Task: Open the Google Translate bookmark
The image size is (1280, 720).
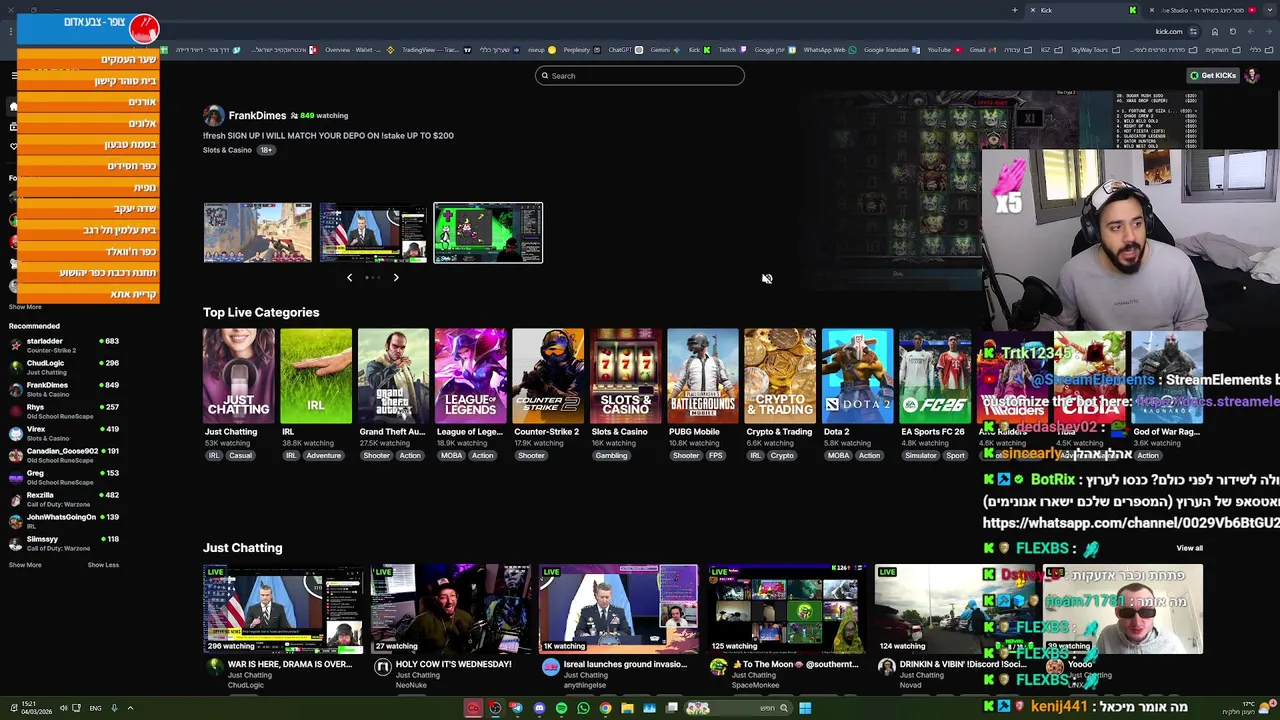Action: click(881, 50)
